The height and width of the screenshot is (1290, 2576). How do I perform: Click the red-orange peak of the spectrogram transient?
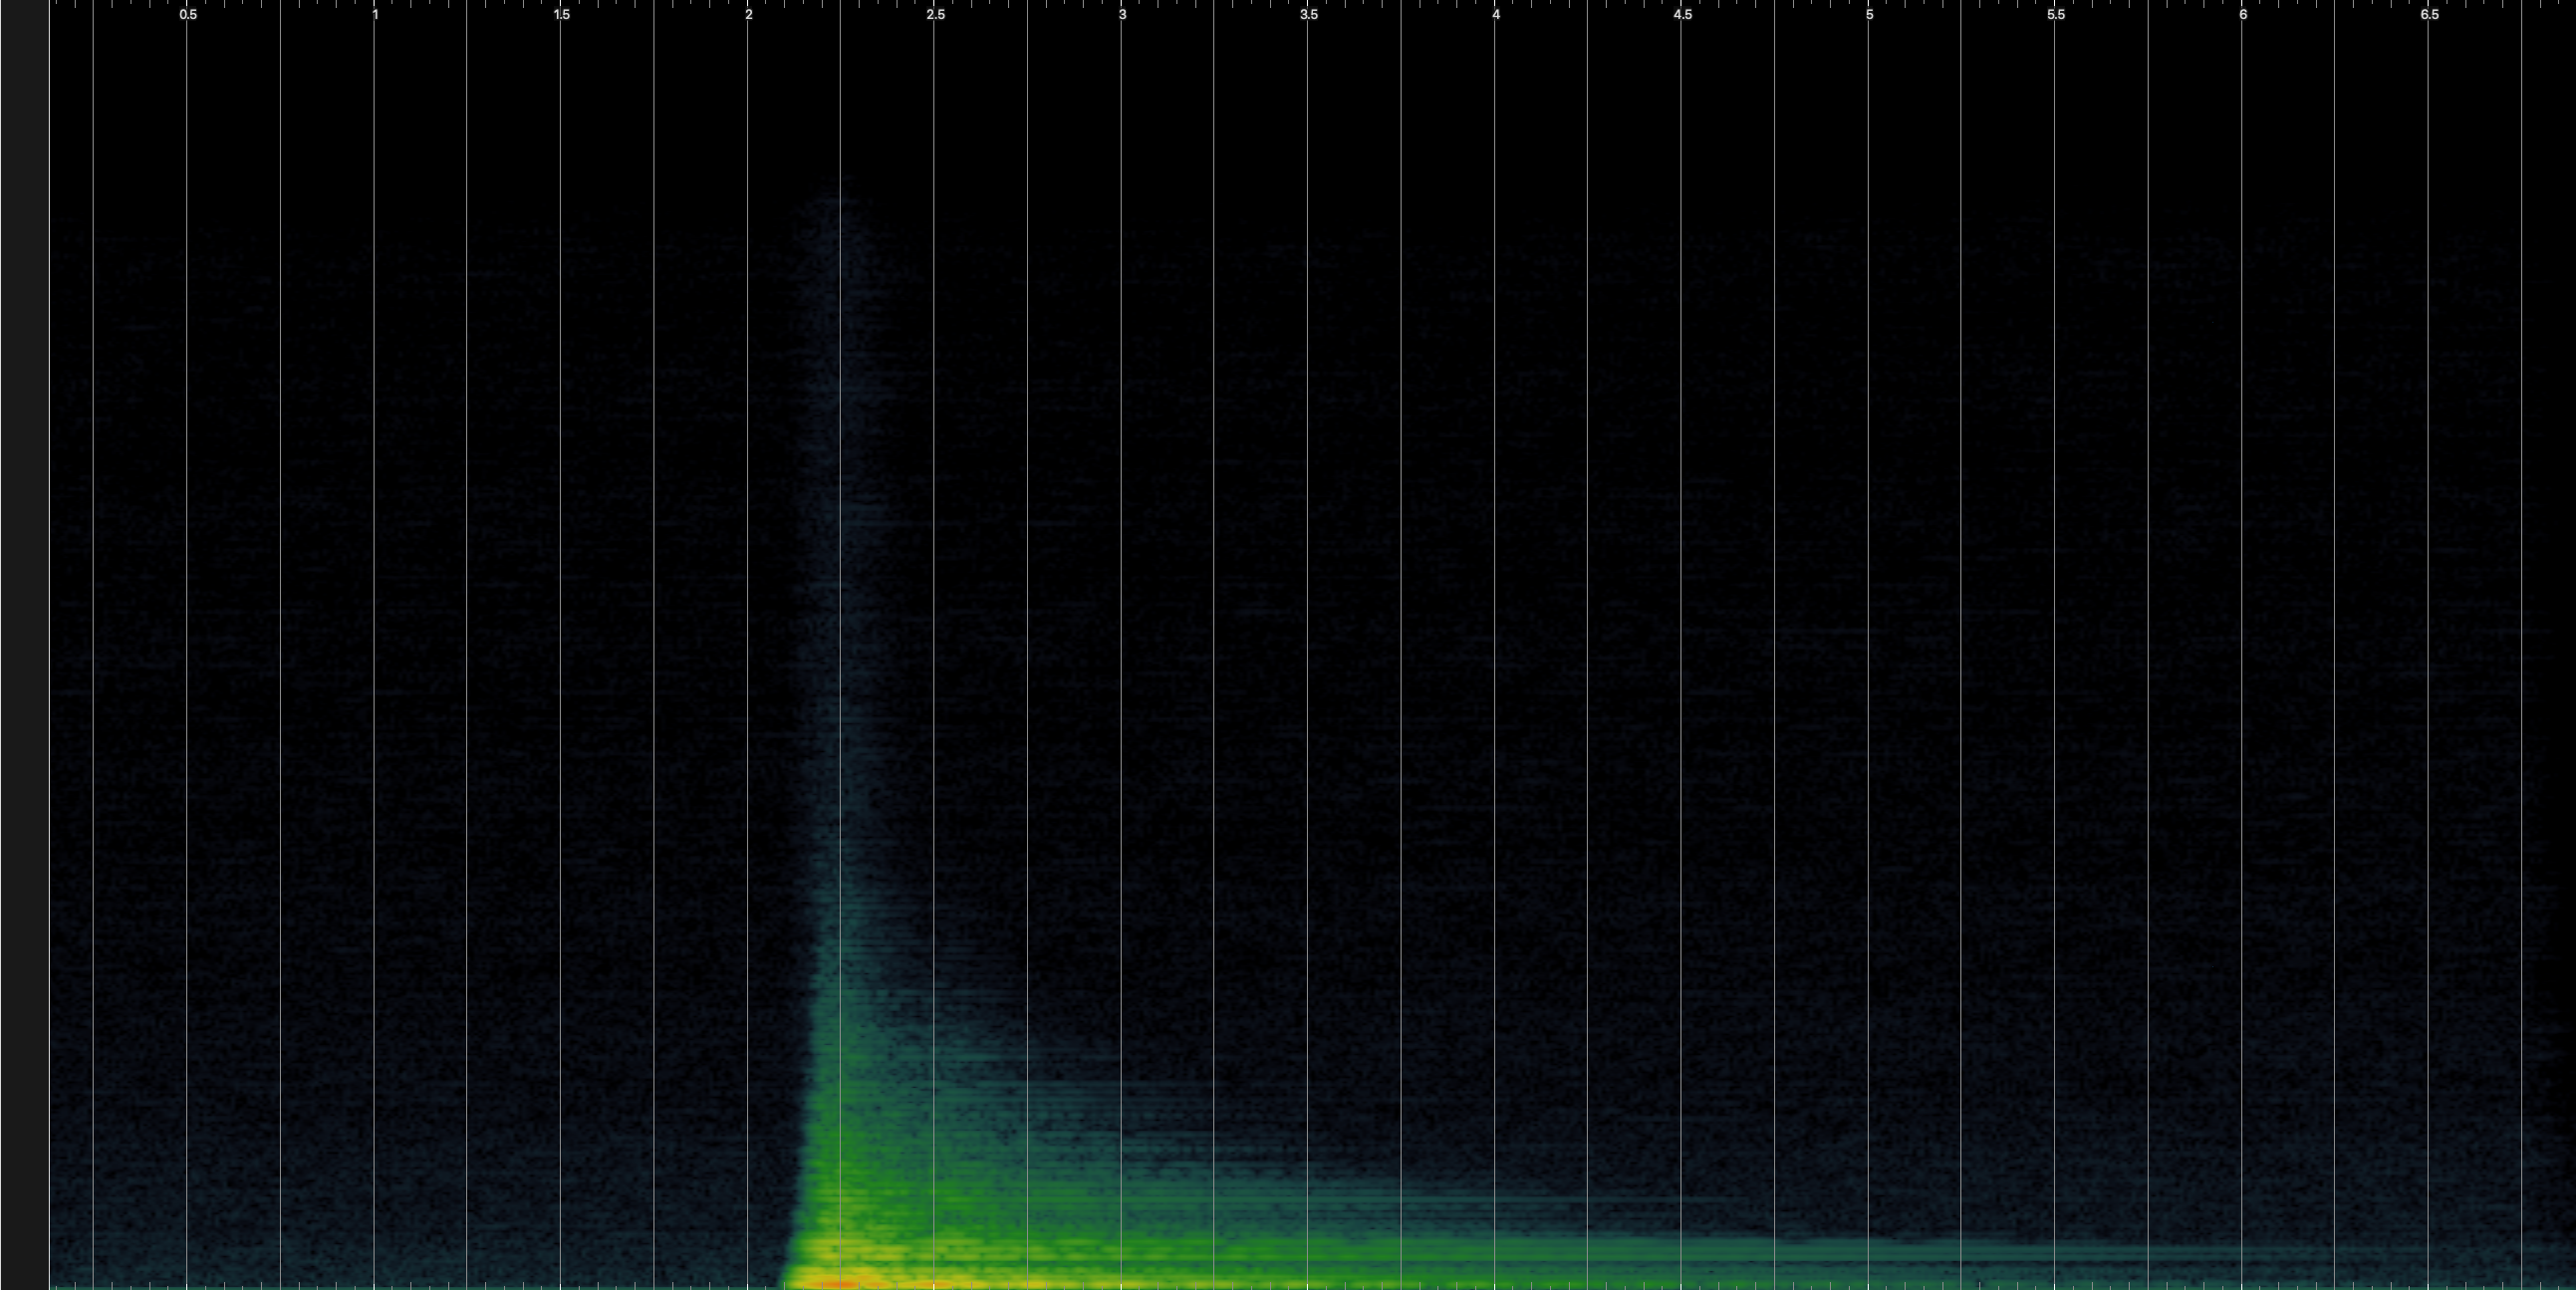842,1283
